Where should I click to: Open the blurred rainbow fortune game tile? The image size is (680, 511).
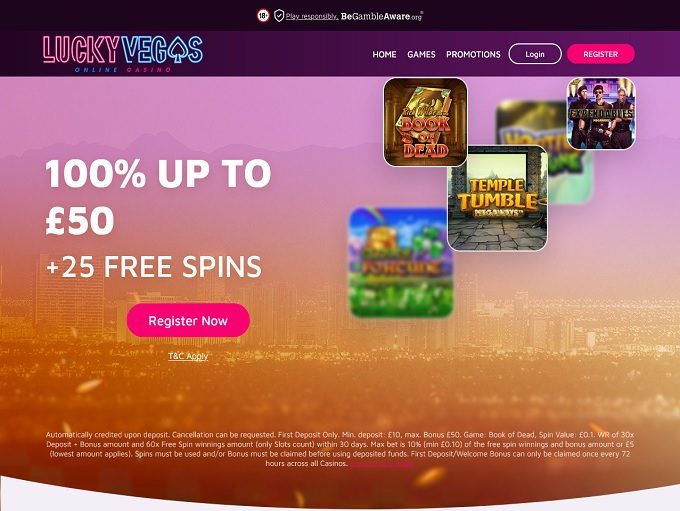[x=402, y=262]
